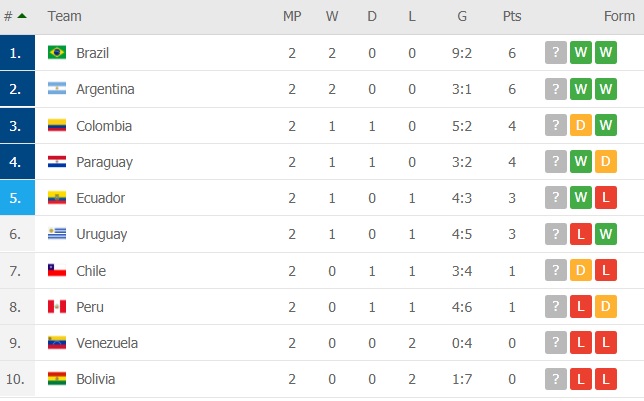
Task: Click the Brazil flag icon
Action: click(x=57, y=53)
